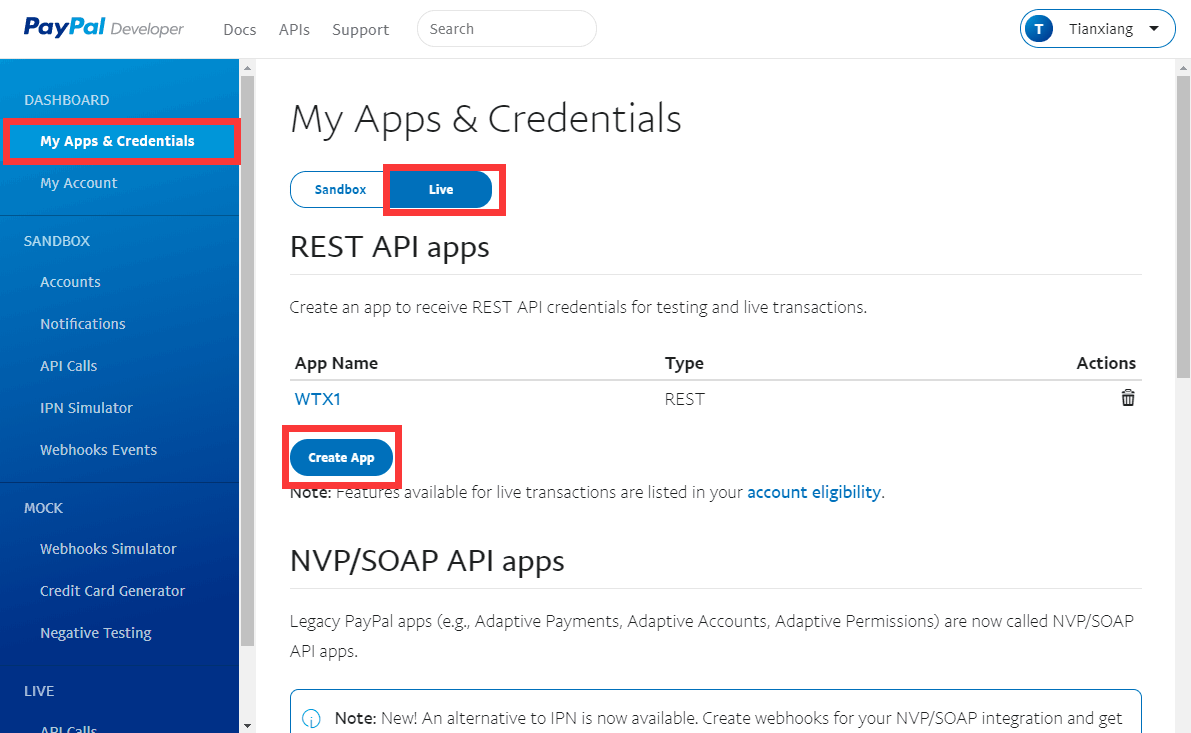
Task: Open Credit Card Generator in sidebar
Action: [x=112, y=591]
